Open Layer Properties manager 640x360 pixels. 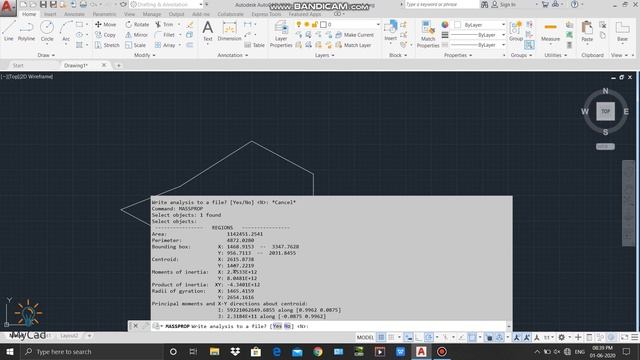pyautogui.click(x=281, y=34)
